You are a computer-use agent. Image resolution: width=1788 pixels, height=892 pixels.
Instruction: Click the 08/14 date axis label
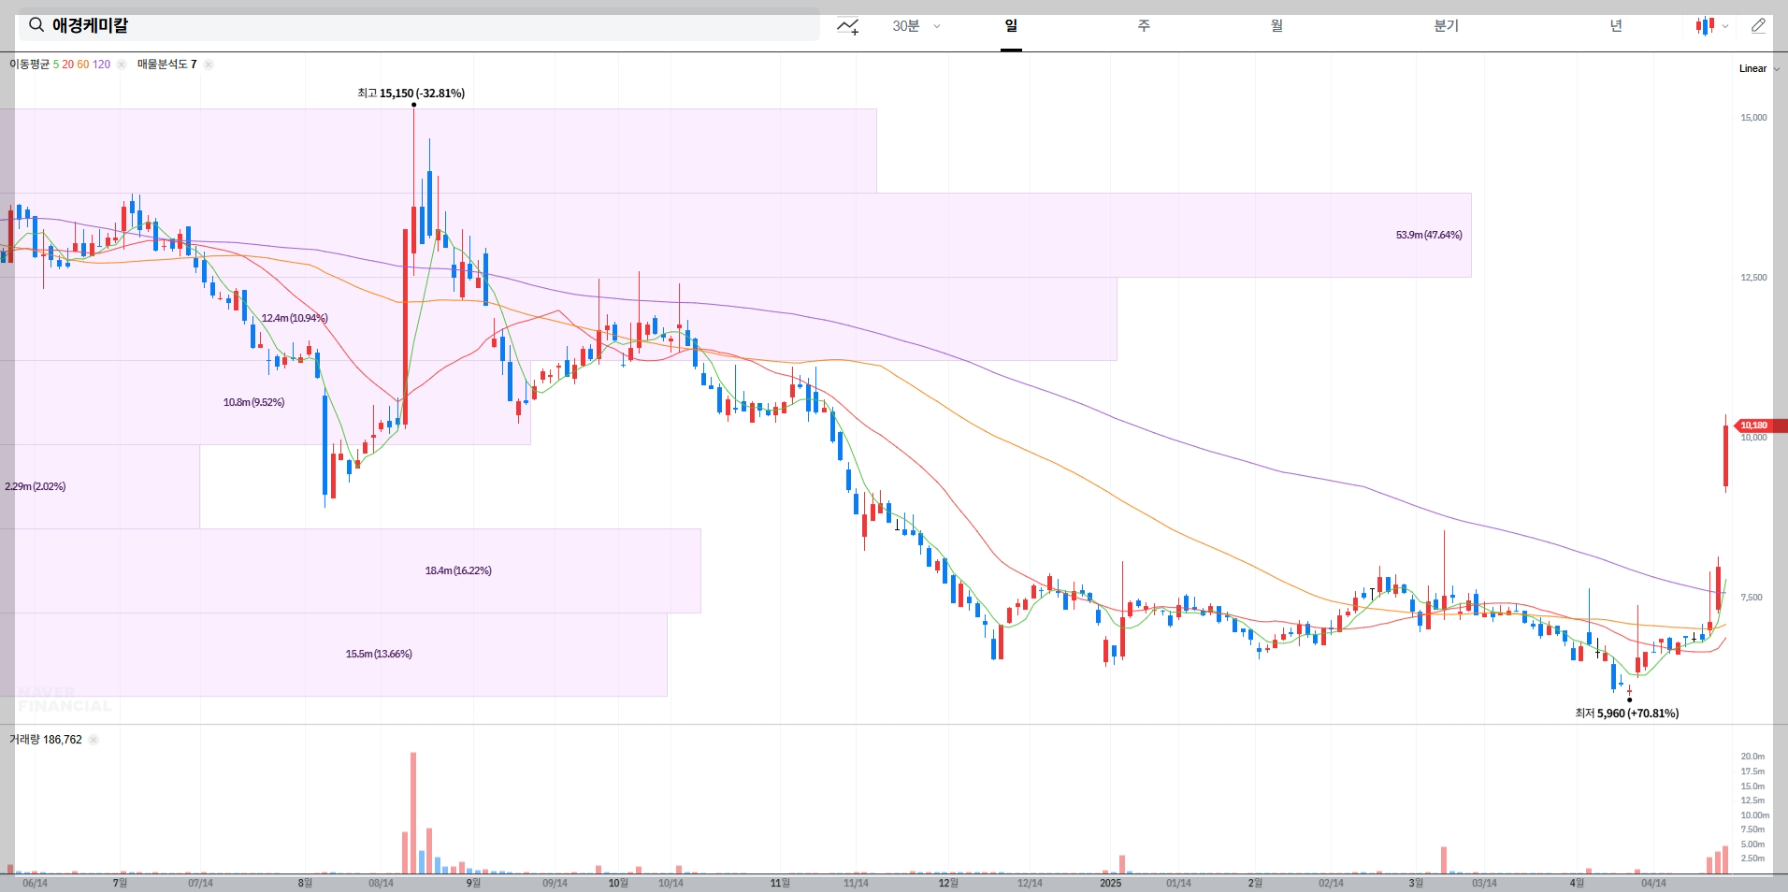pos(381,883)
